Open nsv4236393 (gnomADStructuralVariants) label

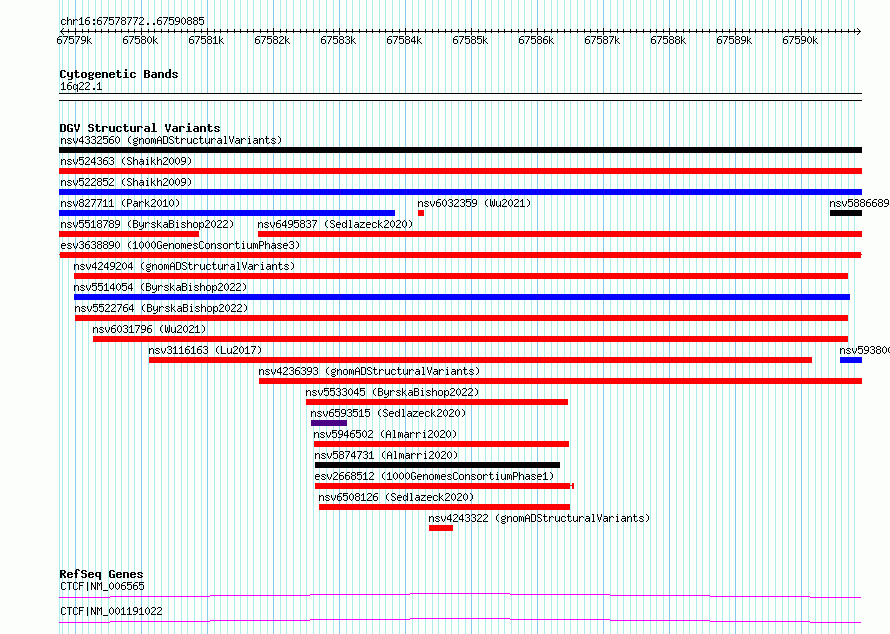click(x=369, y=371)
